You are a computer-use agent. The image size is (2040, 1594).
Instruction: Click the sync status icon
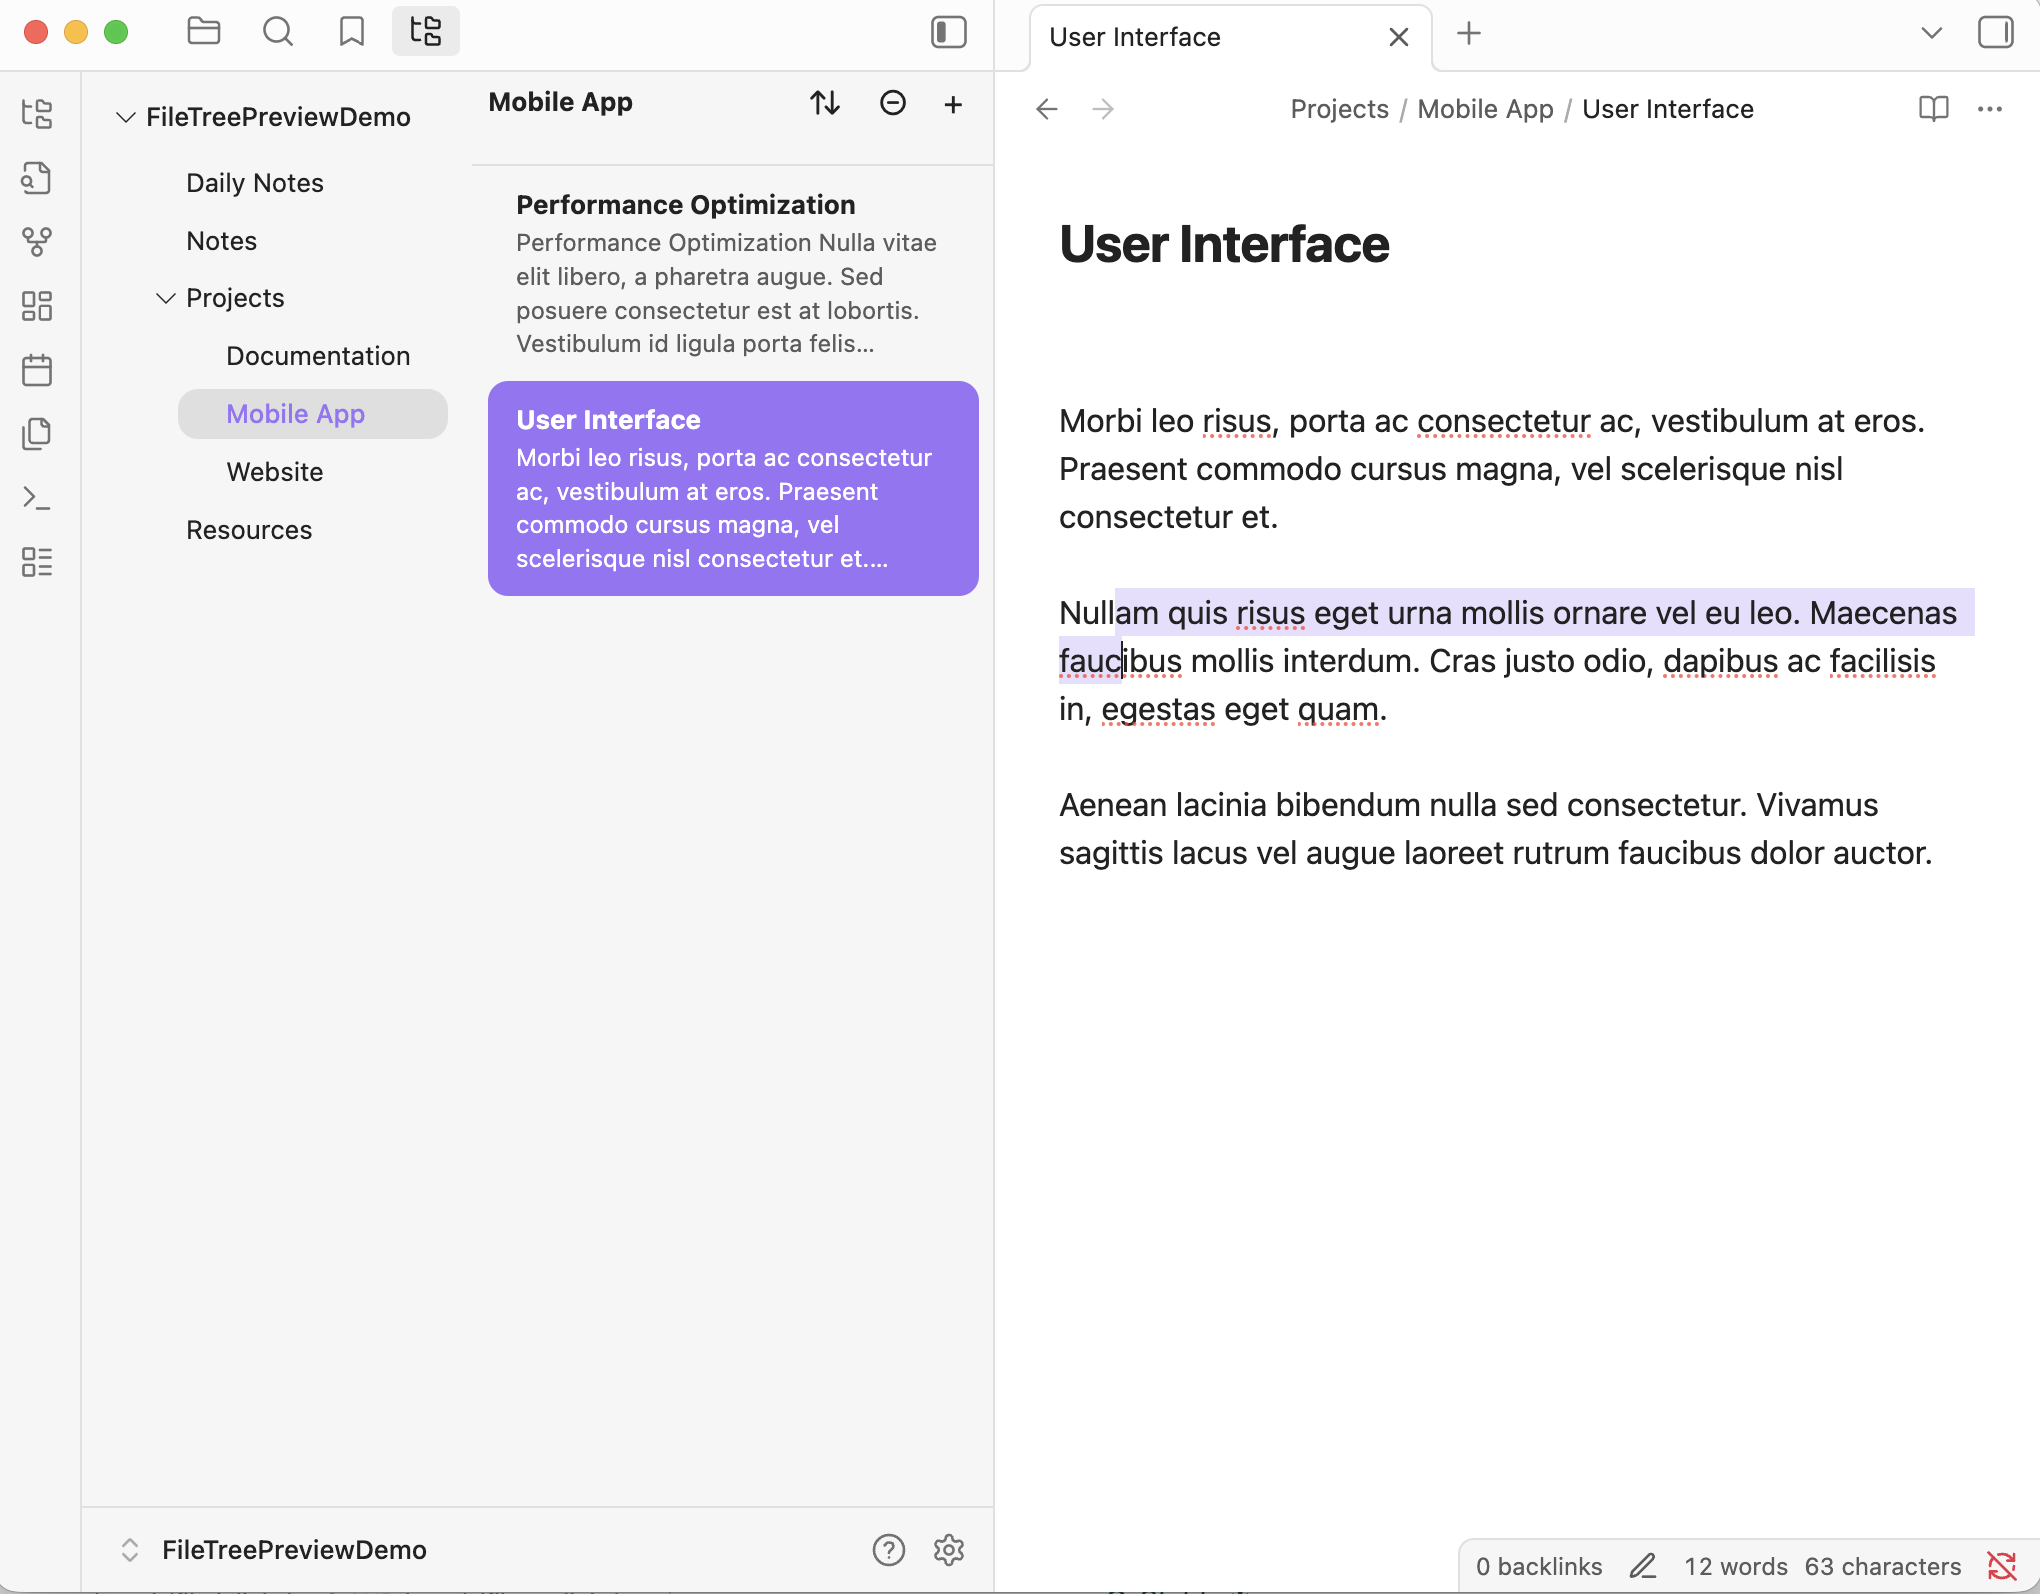pos(2001,1566)
